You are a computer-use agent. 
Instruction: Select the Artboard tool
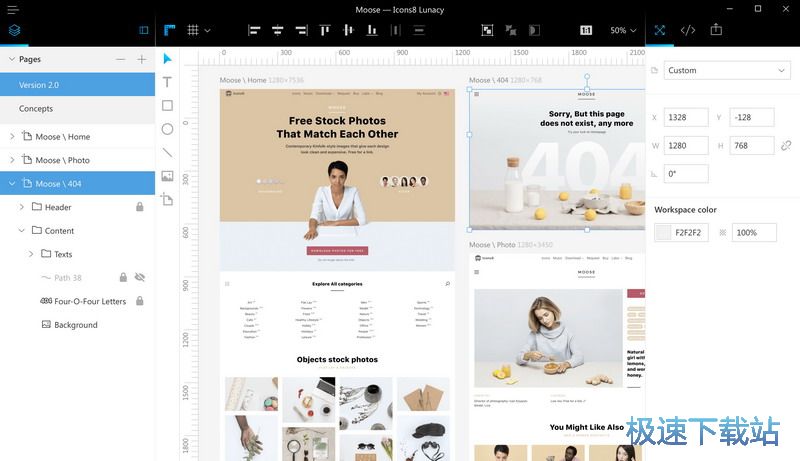(x=167, y=200)
